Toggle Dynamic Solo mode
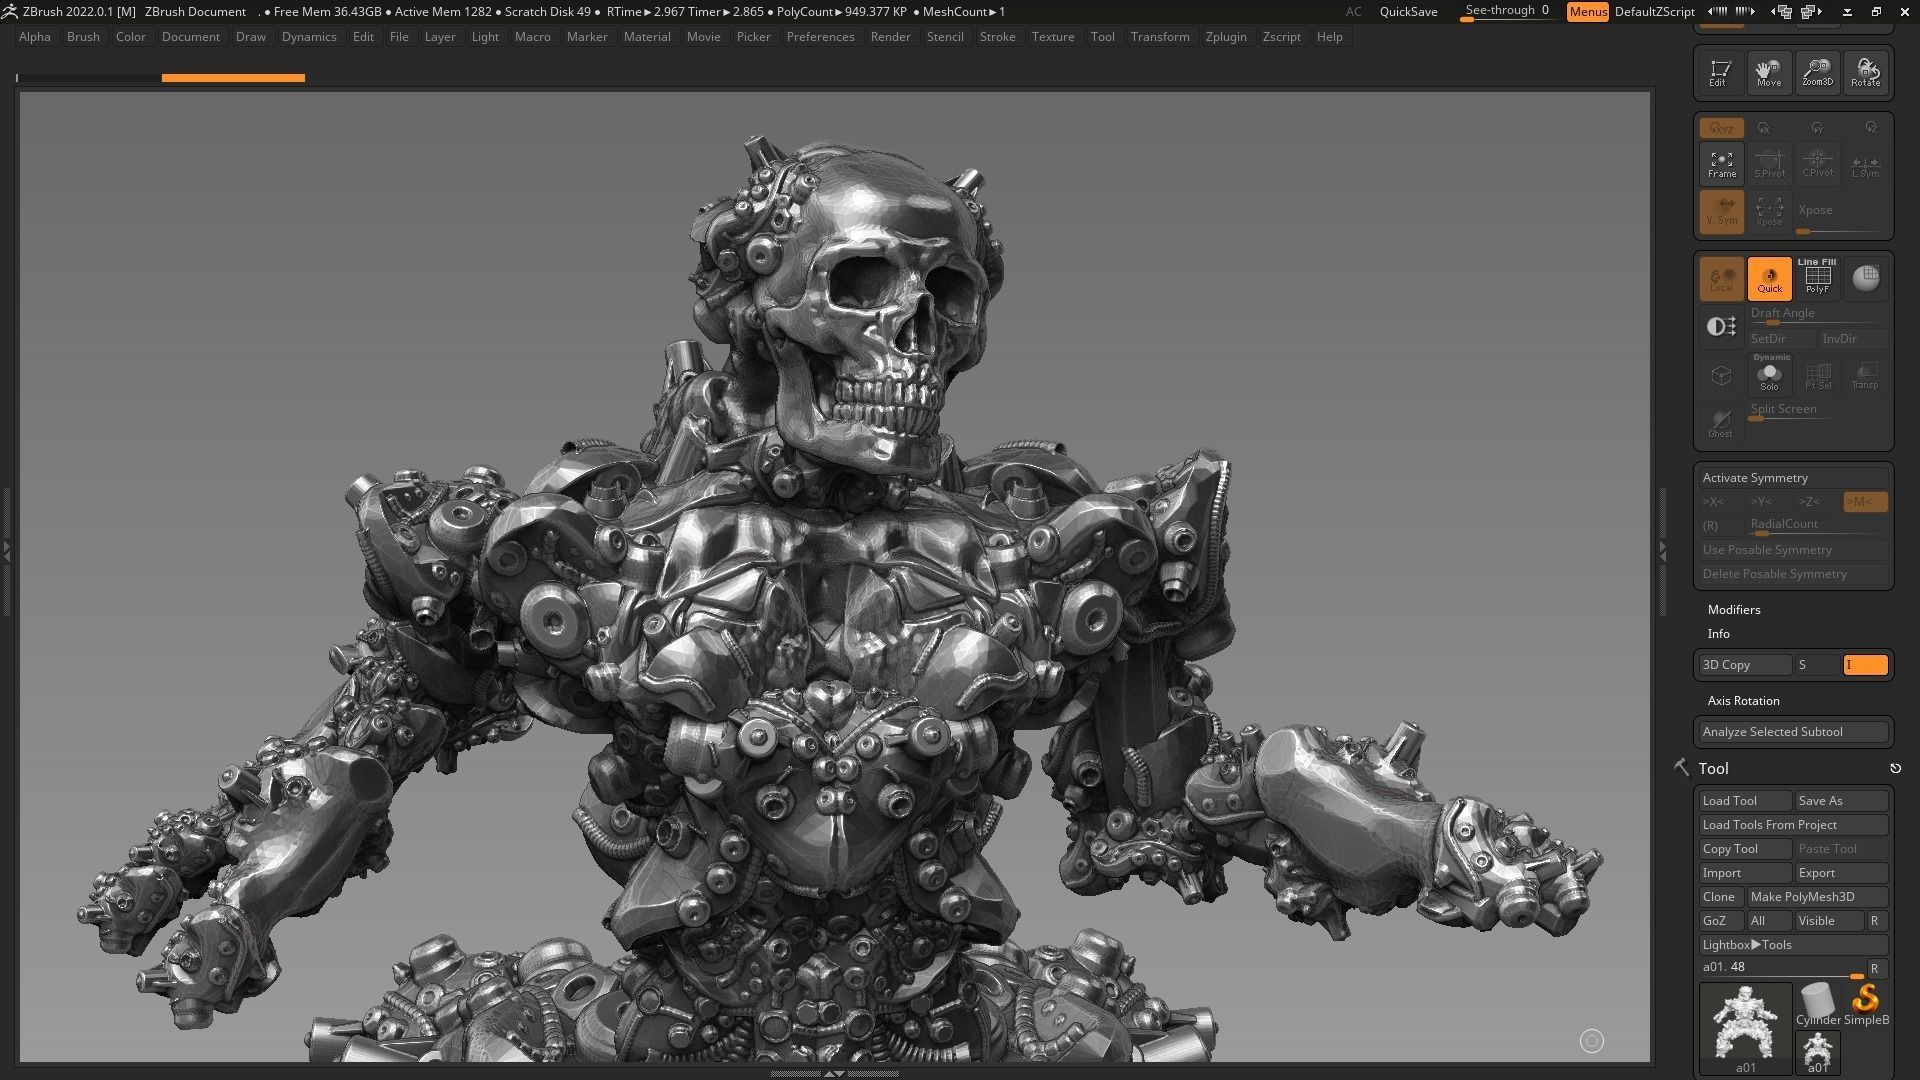 [x=1769, y=373]
